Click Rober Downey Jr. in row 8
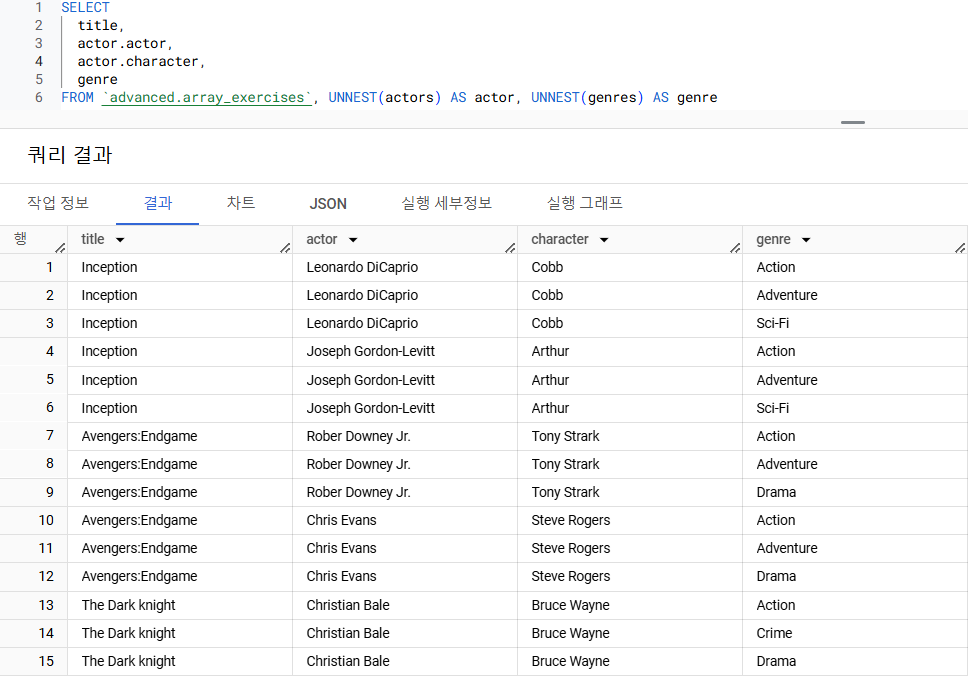This screenshot has width=968, height=676. pos(359,464)
